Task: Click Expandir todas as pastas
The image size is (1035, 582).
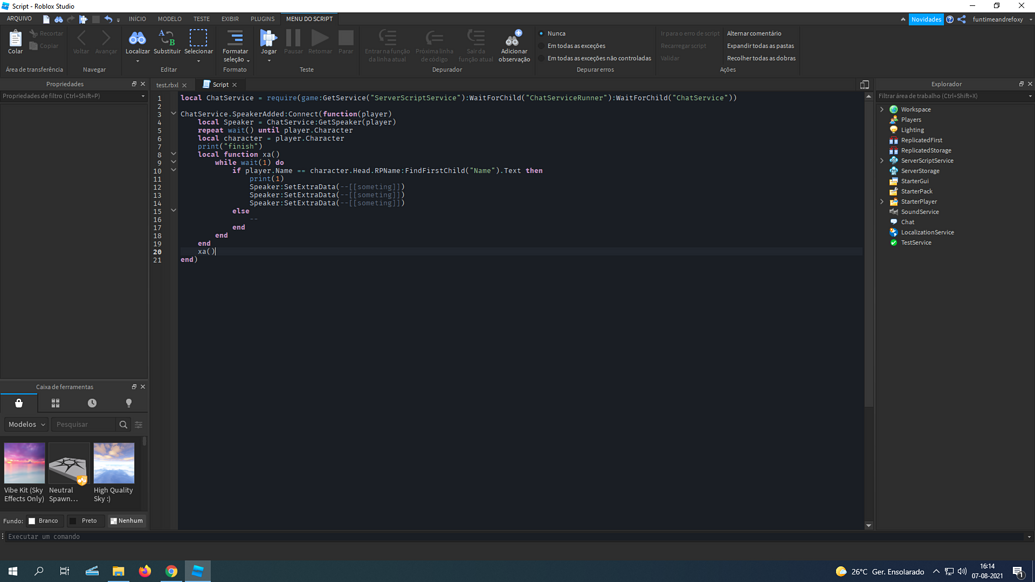Action: pyautogui.click(x=760, y=46)
